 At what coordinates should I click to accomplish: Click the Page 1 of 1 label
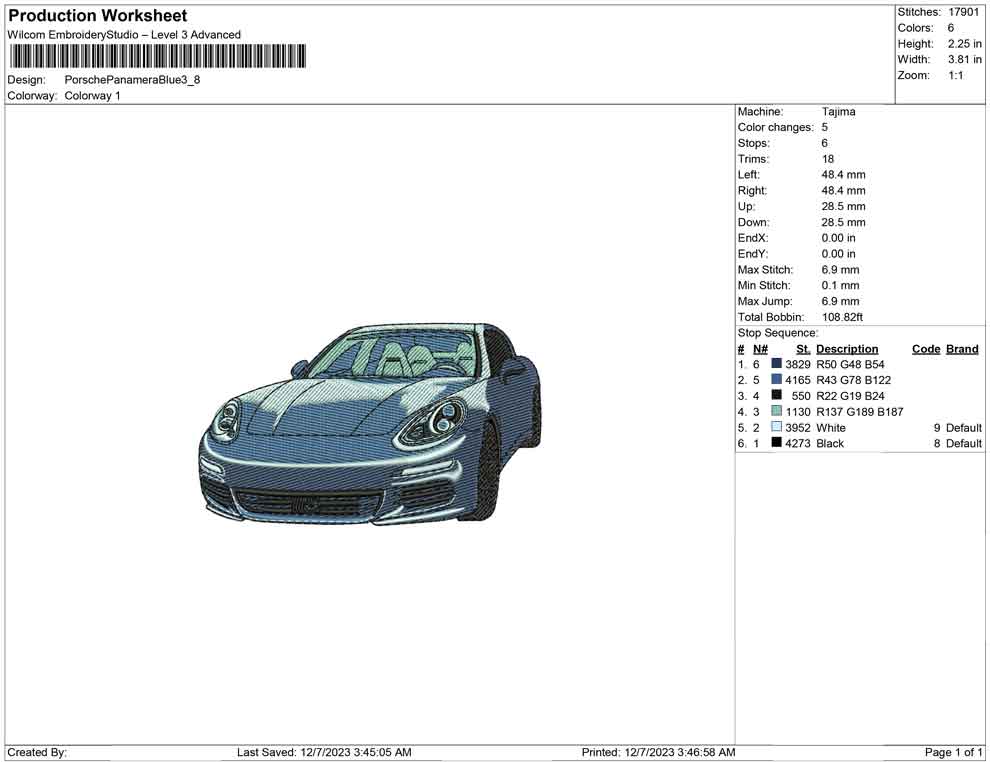click(x=951, y=752)
